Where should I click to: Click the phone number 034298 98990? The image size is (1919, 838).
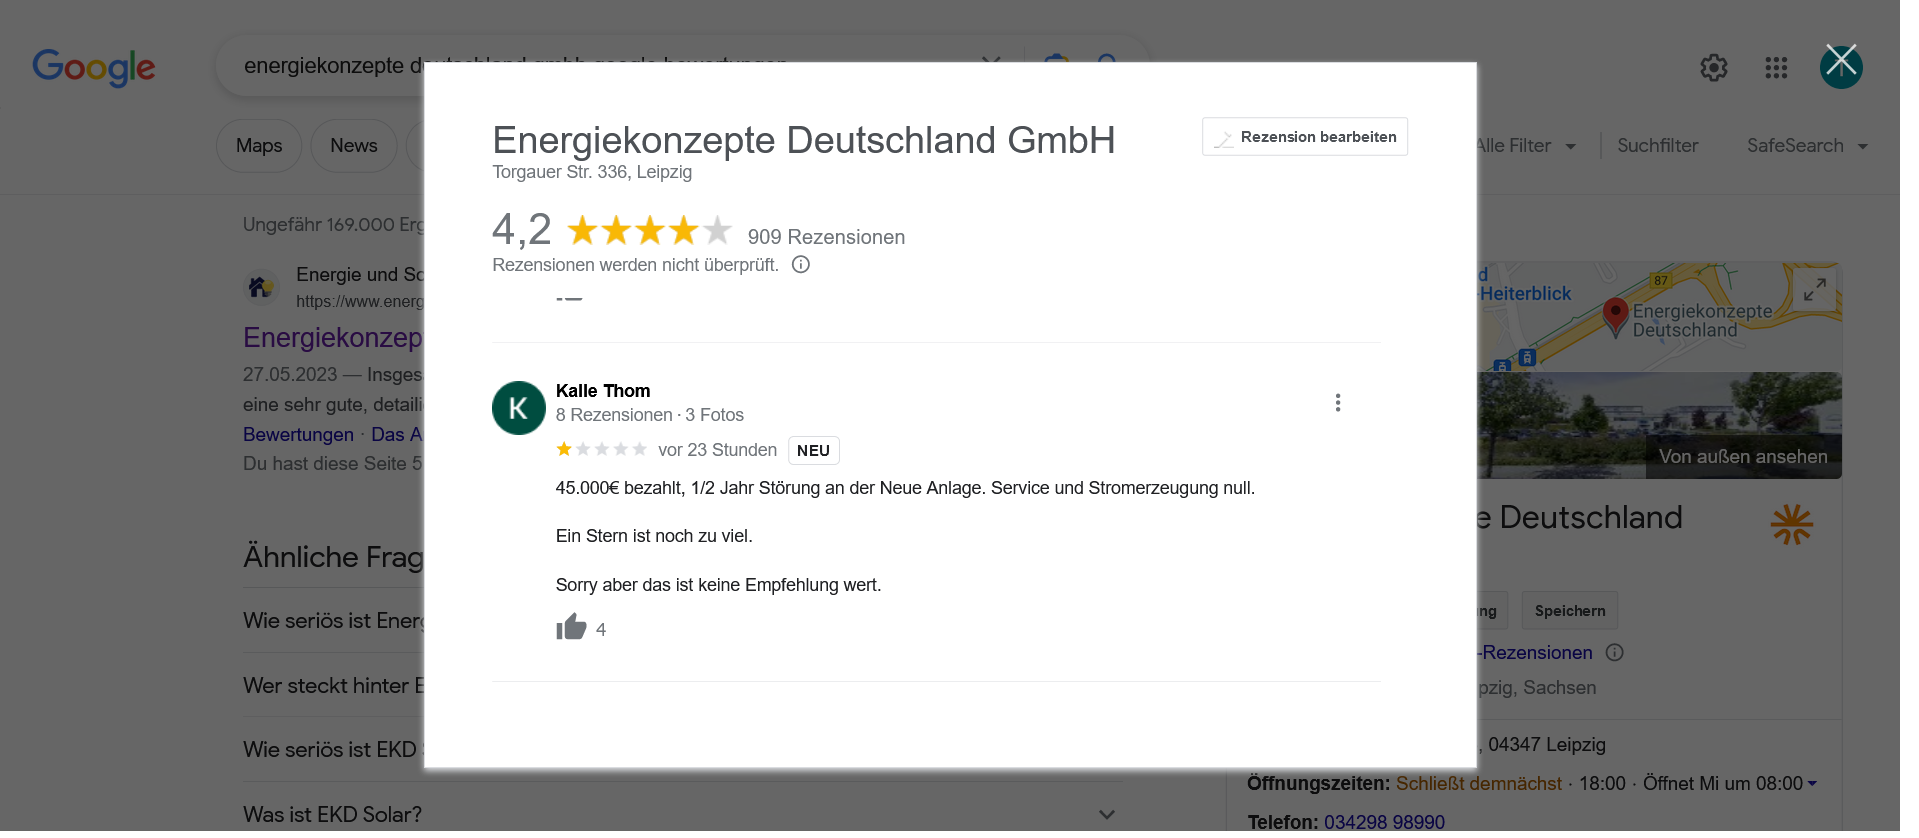click(1383, 822)
